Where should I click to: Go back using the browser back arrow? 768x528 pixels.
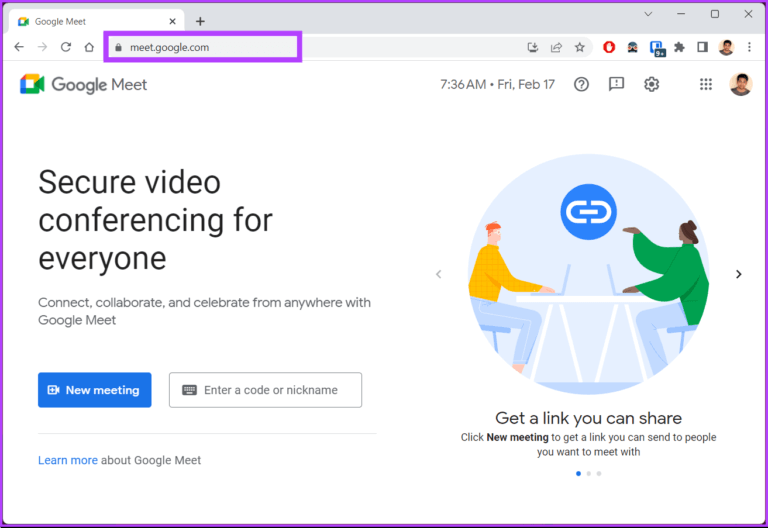(19, 47)
